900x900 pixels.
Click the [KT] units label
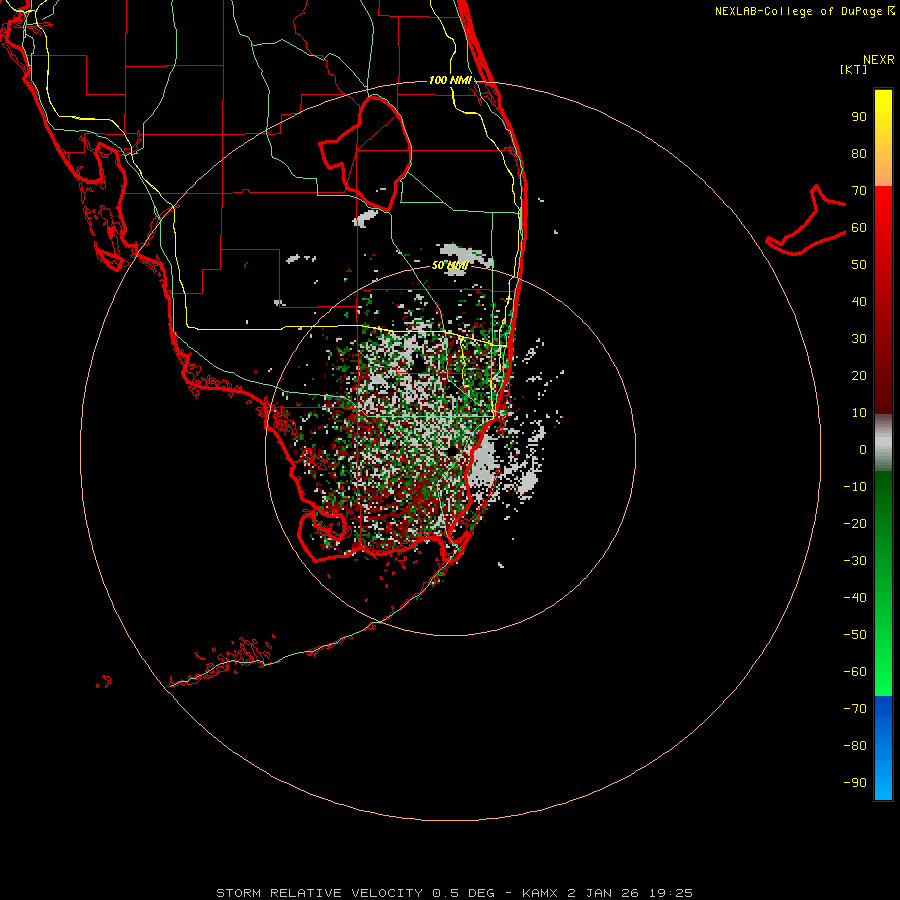(854, 69)
